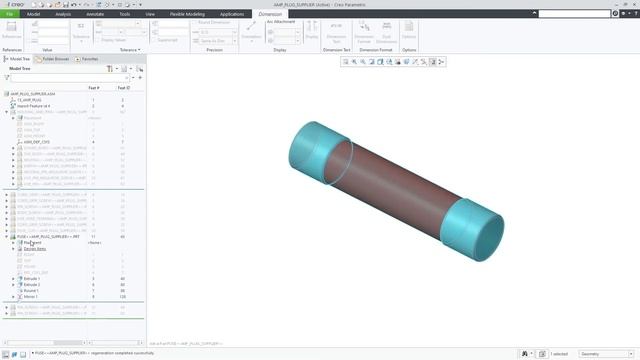The image size is (640, 360).
Task: Open the quick access toolbar customize arrow
Action: (x=140, y=4)
